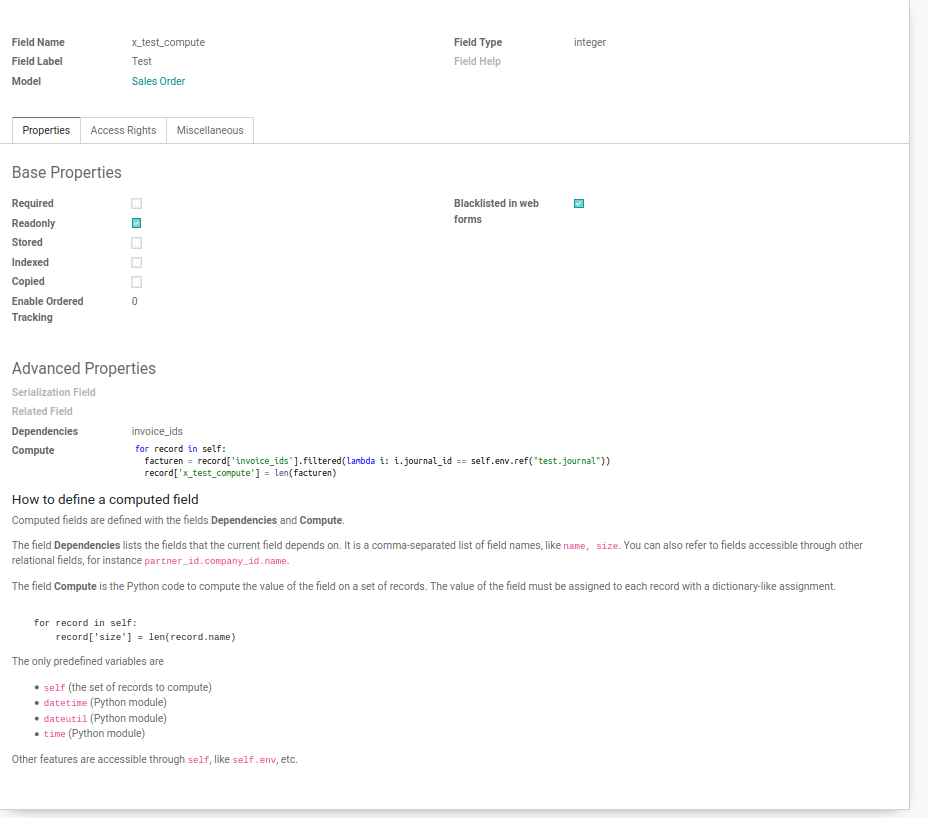Click the Field Name value x_test_compute
Image resolution: width=928 pixels, height=818 pixels.
(x=166, y=42)
